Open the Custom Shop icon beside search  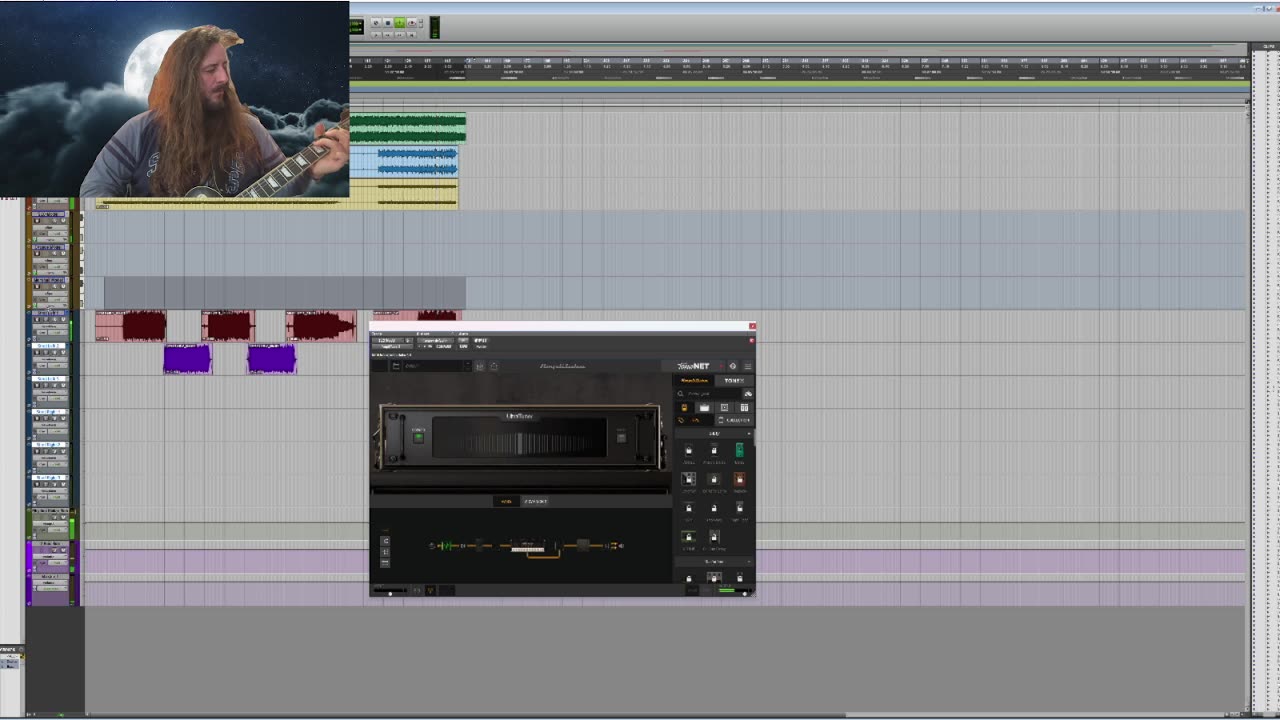click(747, 394)
